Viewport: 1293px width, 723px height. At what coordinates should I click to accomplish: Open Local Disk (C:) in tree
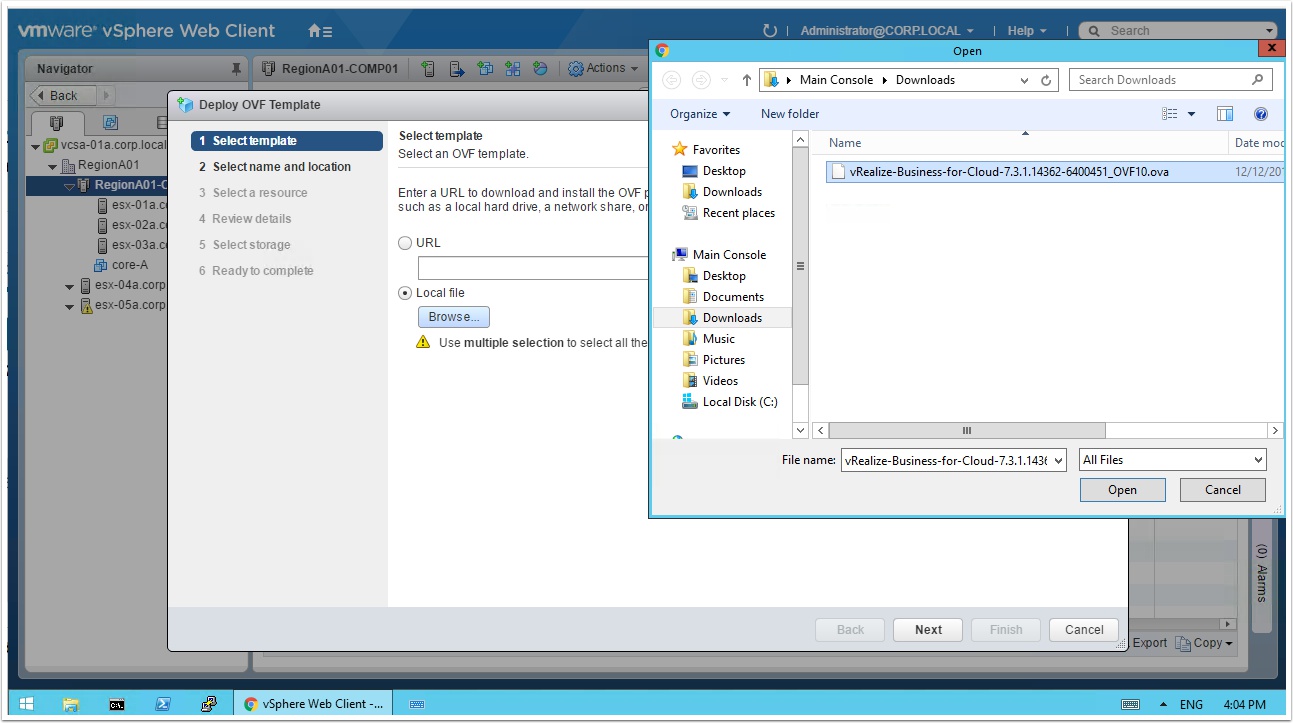pos(739,402)
